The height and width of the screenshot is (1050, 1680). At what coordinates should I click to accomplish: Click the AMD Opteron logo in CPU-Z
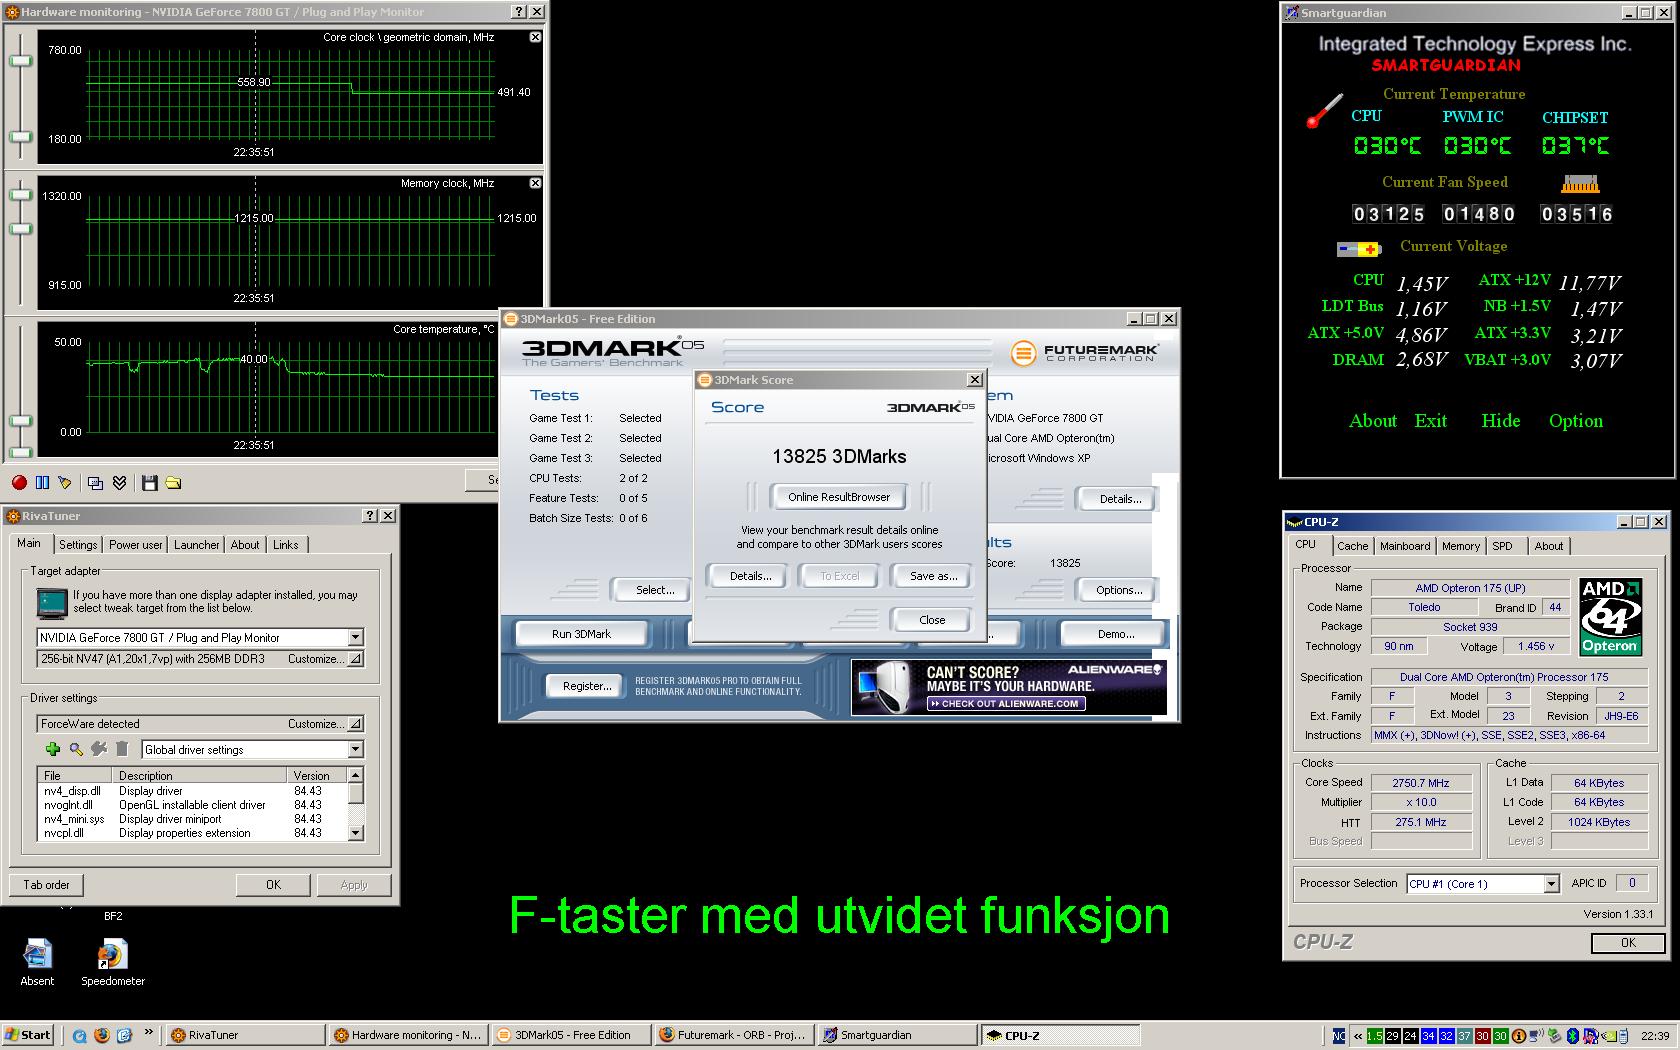coord(1610,616)
